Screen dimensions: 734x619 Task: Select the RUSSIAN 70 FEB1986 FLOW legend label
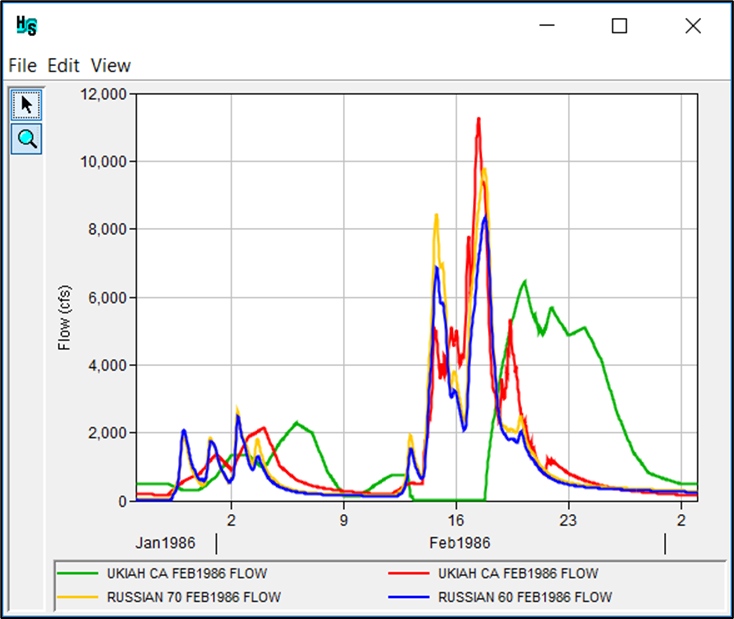[193, 597]
